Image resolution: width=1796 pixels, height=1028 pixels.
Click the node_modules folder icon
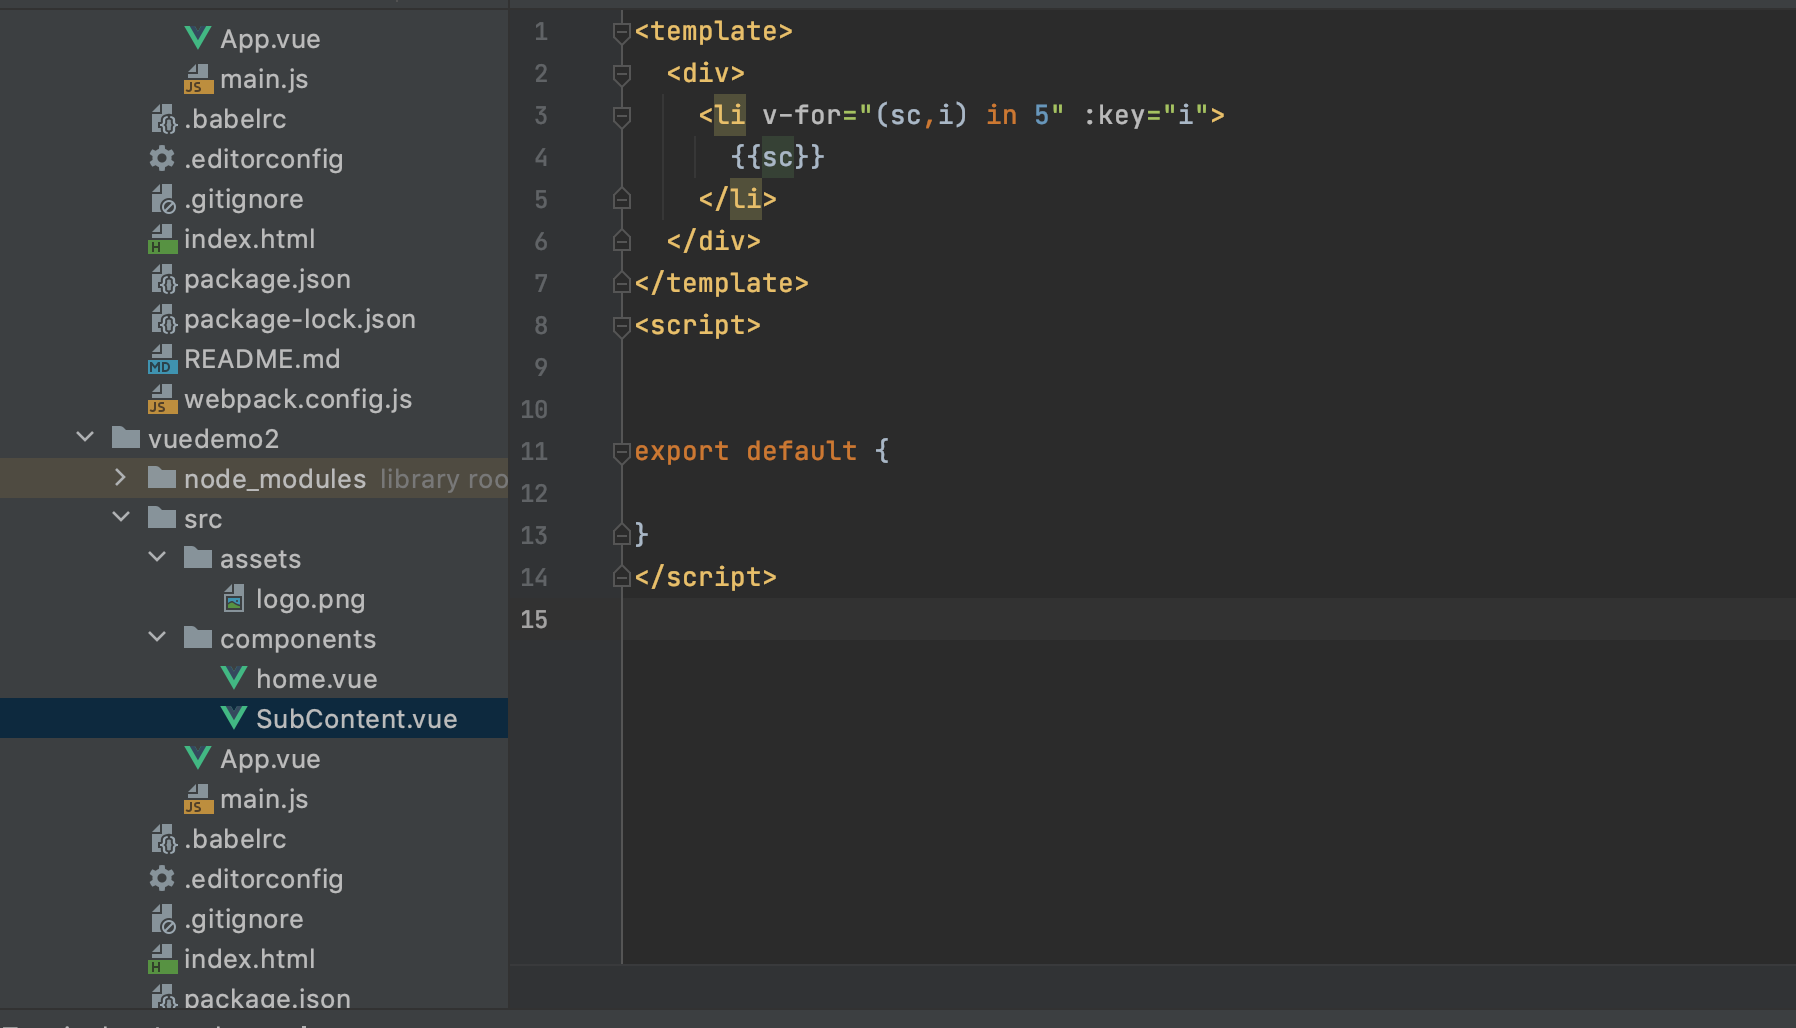[162, 477]
